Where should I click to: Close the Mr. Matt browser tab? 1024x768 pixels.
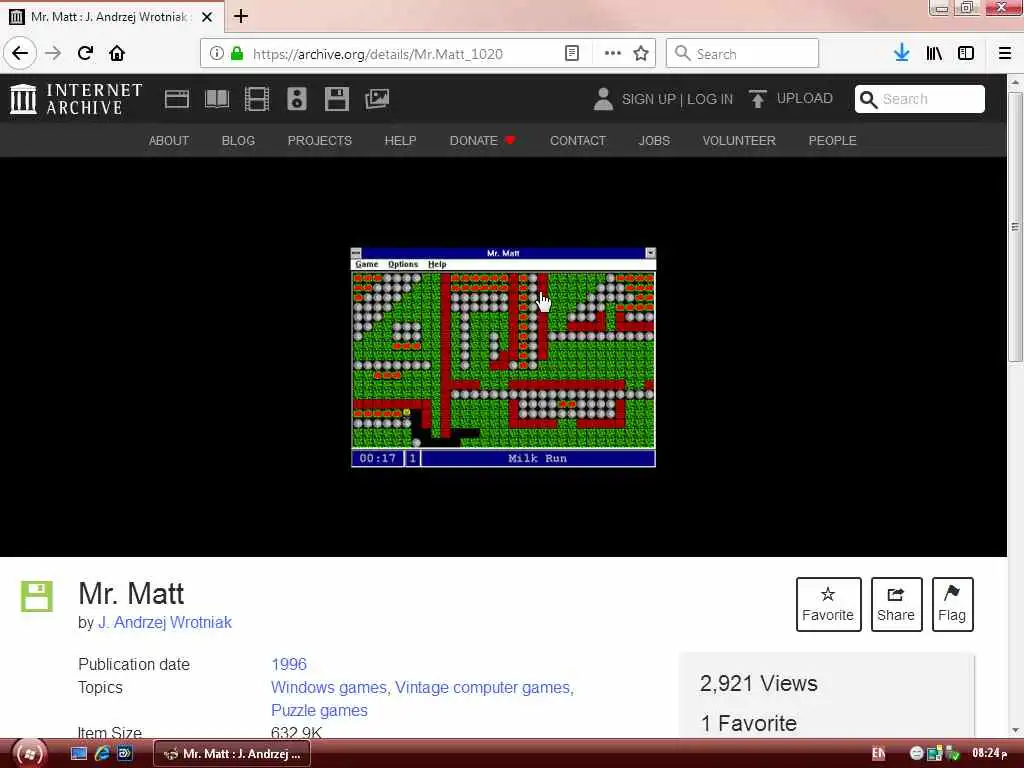[x=207, y=17]
